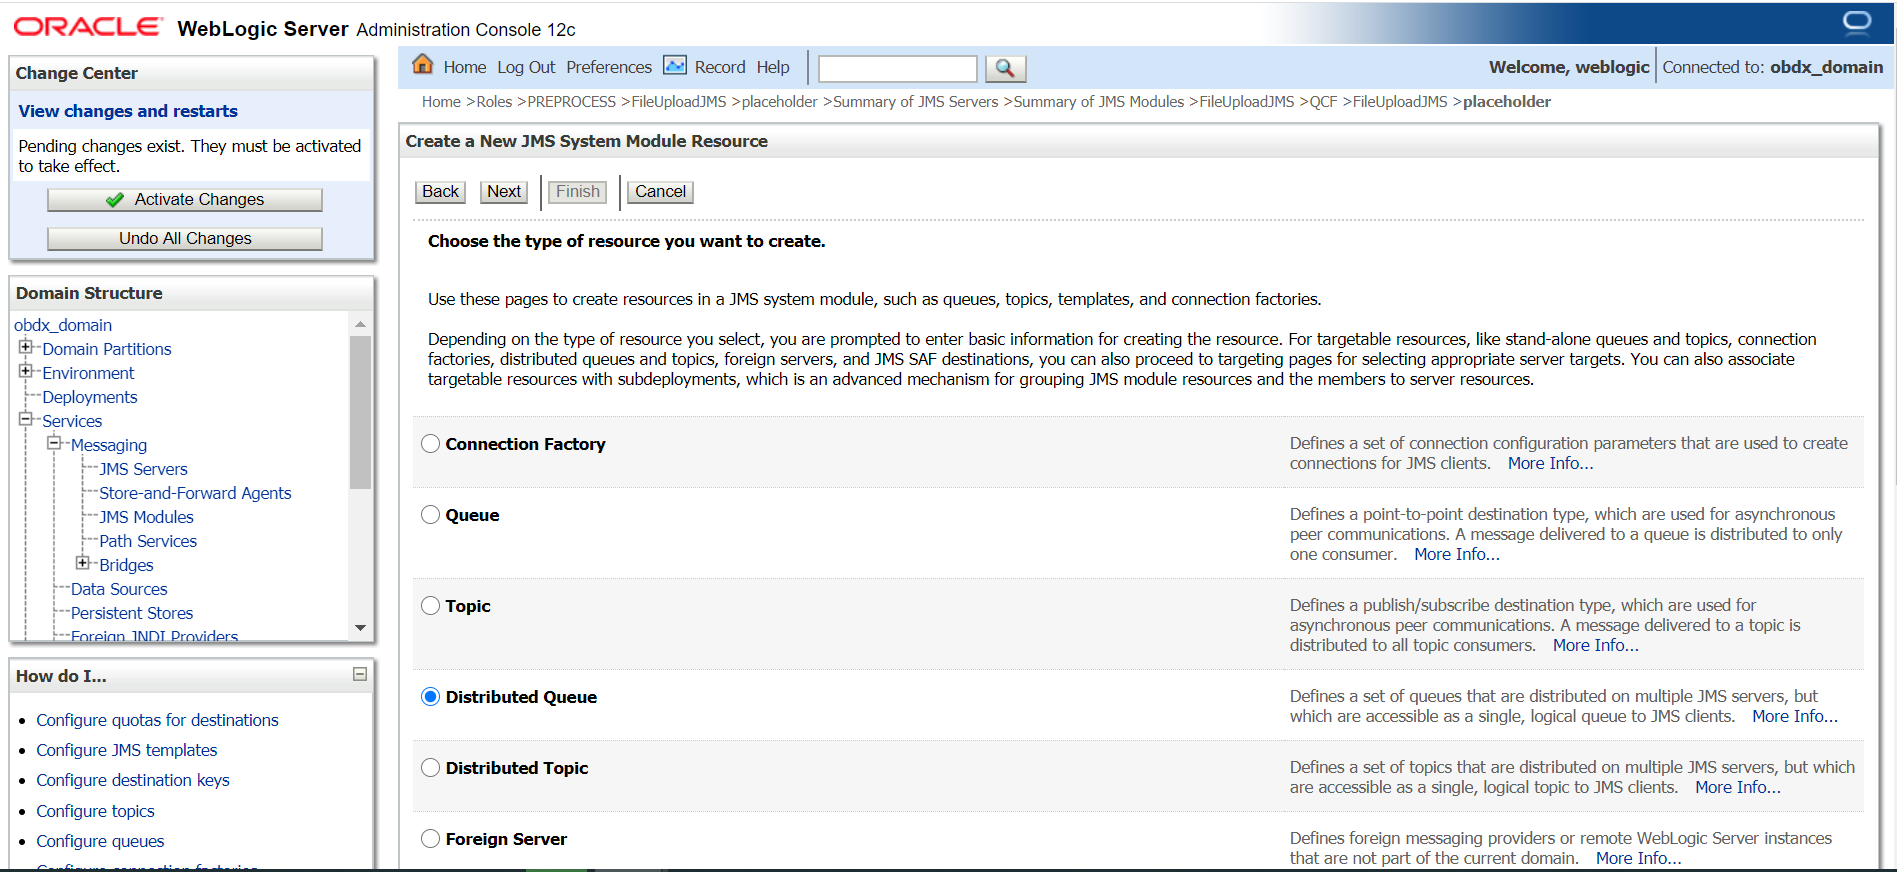Image resolution: width=1897 pixels, height=872 pixels.
Task: Select the Connection Factory radio button
Action: click(431, 444)
